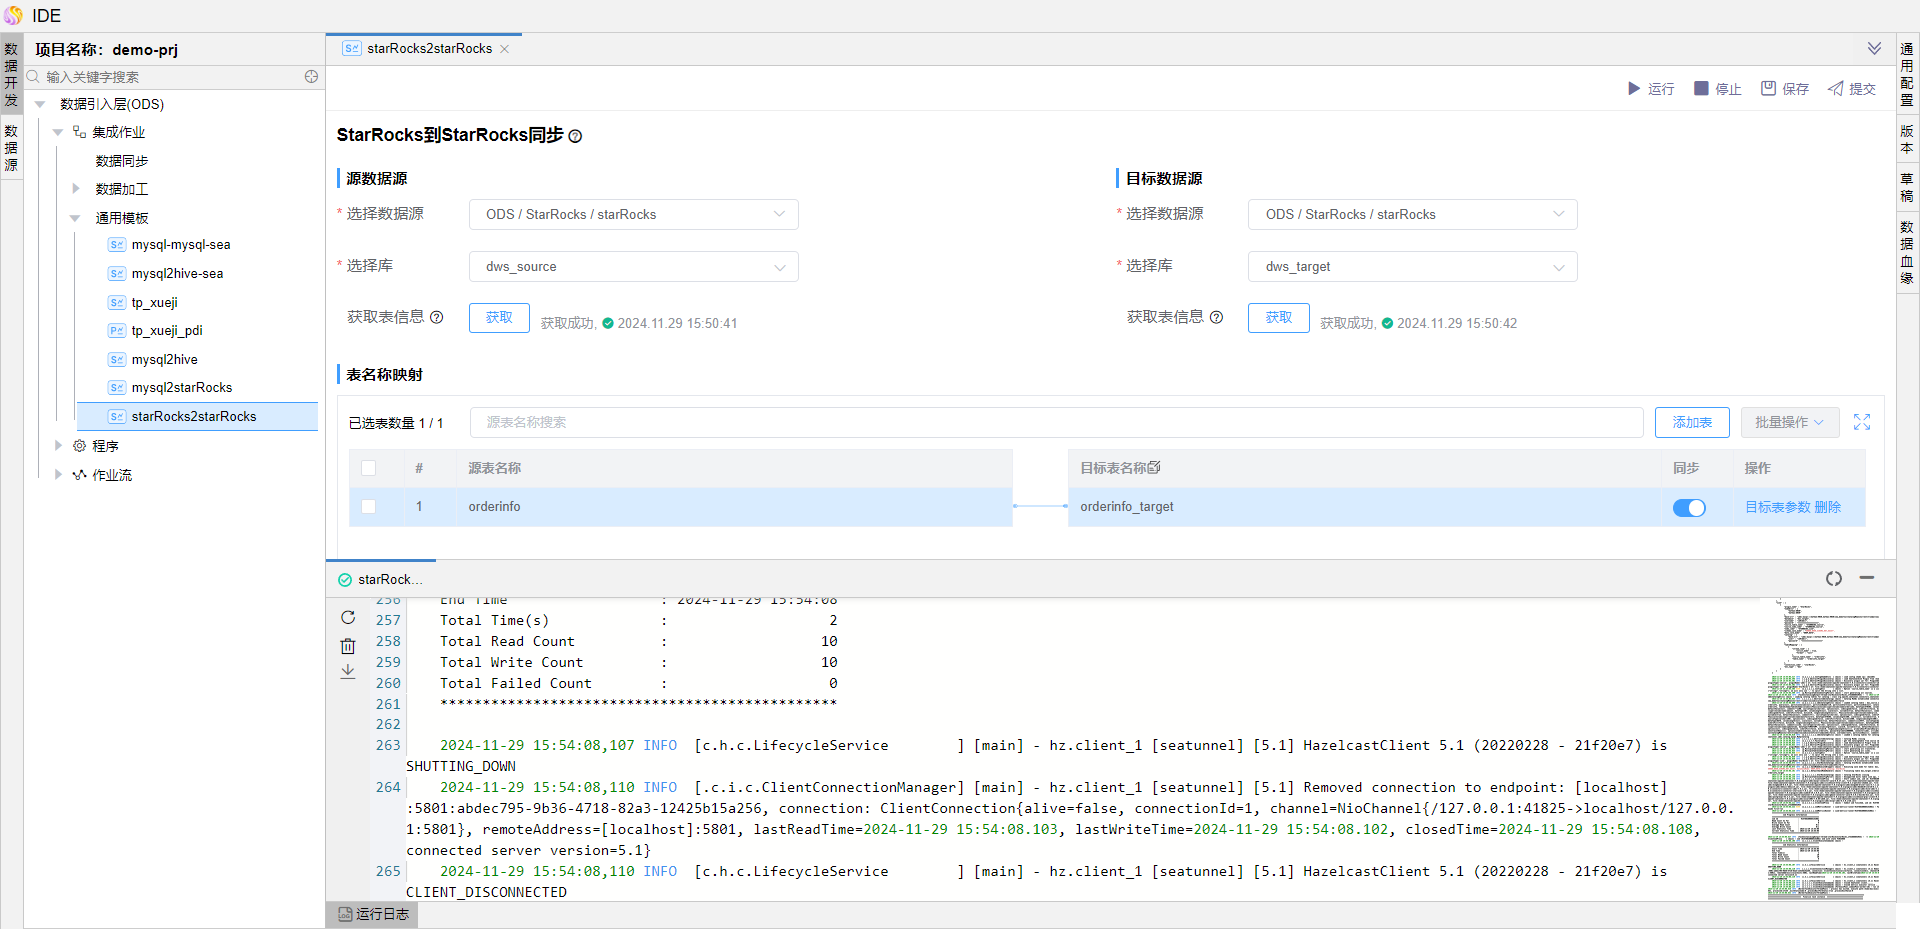Click the Run (运行) play icon
1920x929 pixels.
1634,89
